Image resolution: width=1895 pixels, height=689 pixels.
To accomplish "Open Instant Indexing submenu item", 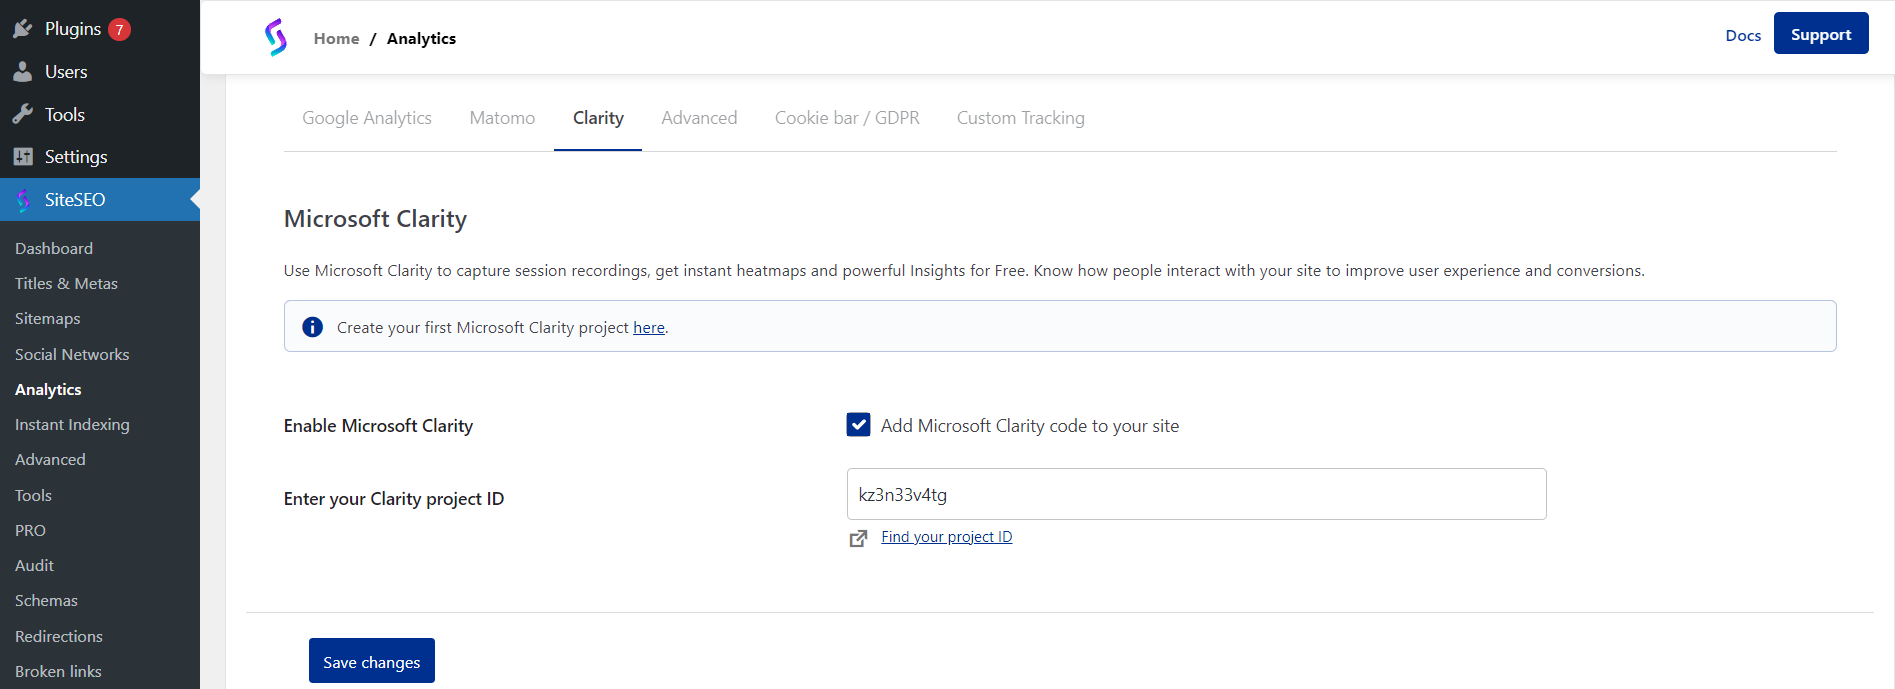I will 72,424.
